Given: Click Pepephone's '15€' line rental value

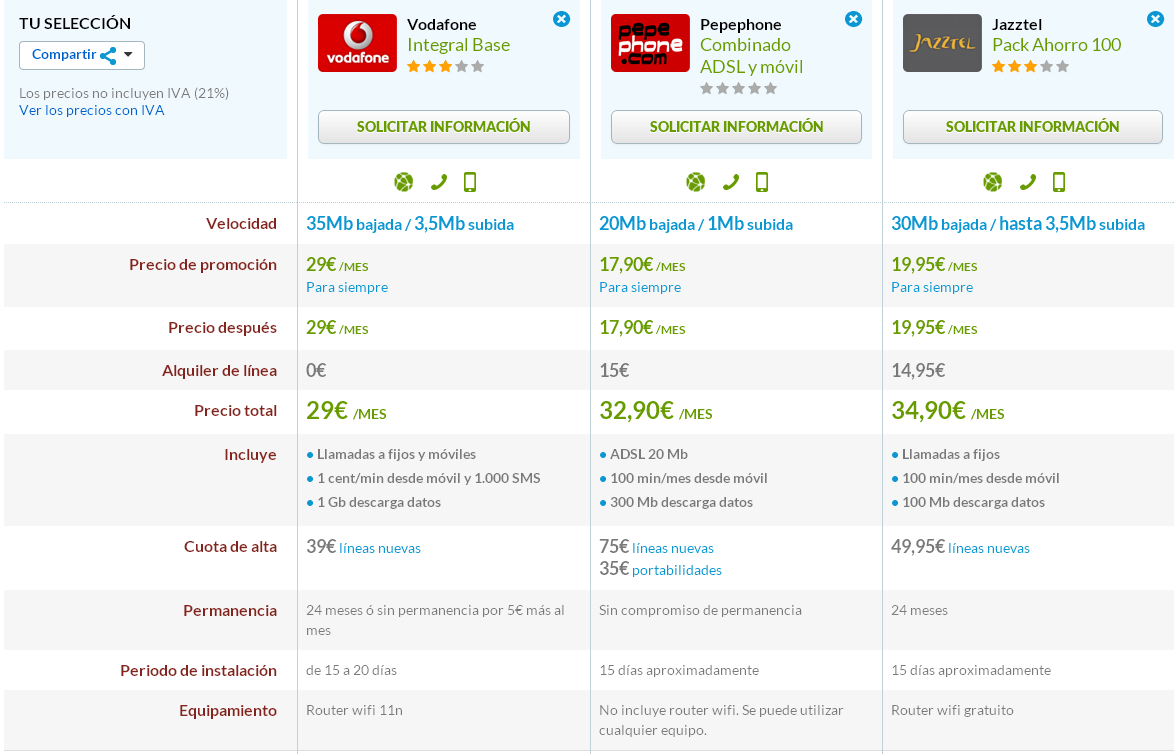Looking at the screenshot, I should [614, 371].
